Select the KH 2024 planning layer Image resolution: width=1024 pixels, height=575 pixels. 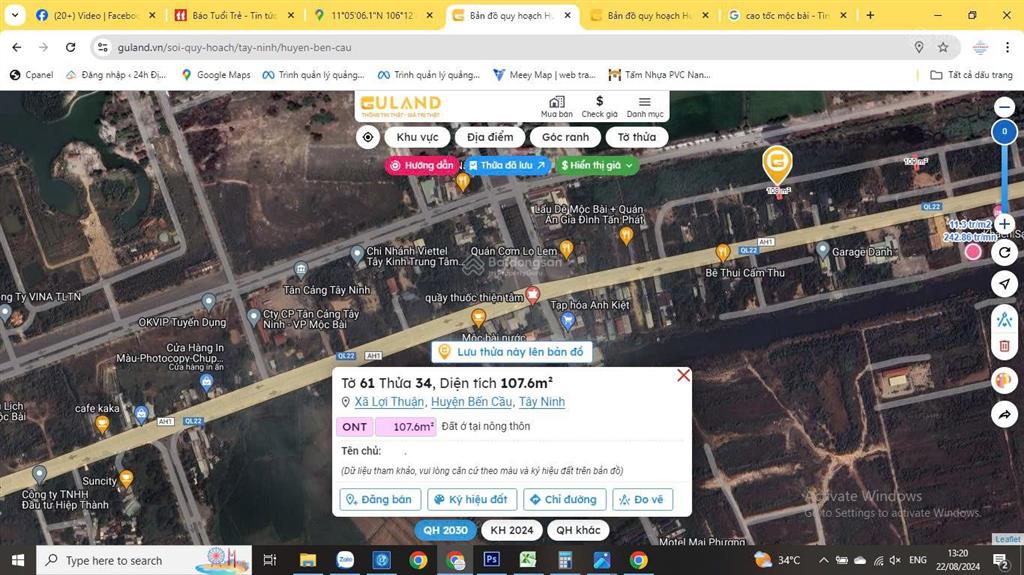pos(512,530)
